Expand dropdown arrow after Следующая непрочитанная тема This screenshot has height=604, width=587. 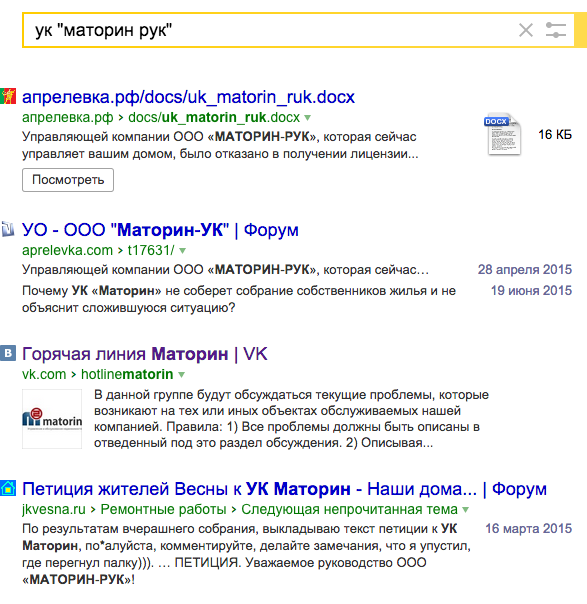click(465, 510)
